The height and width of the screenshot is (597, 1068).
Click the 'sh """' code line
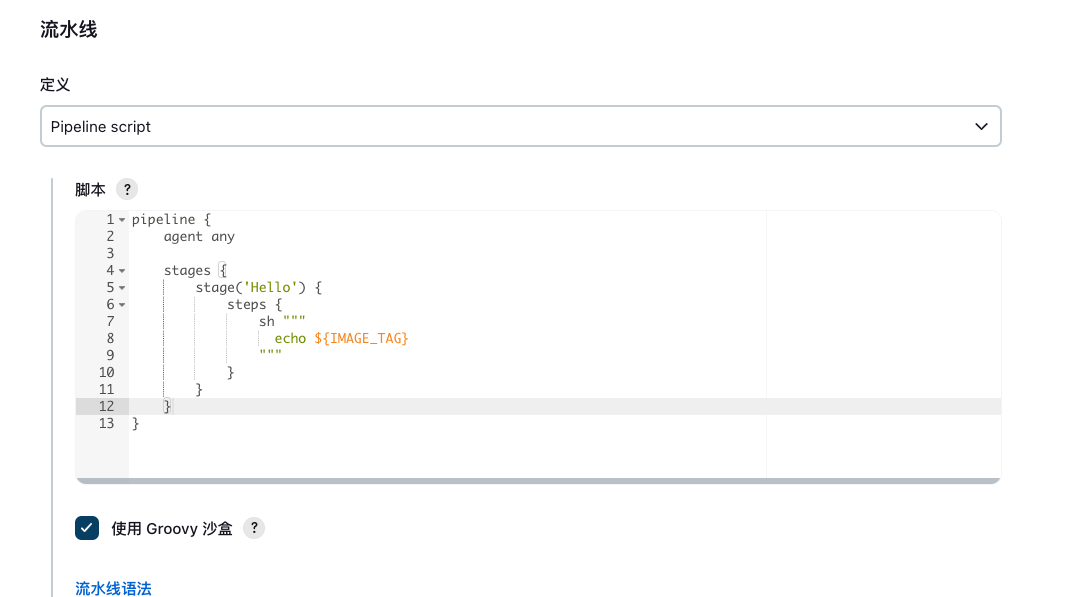coord(282,321)
